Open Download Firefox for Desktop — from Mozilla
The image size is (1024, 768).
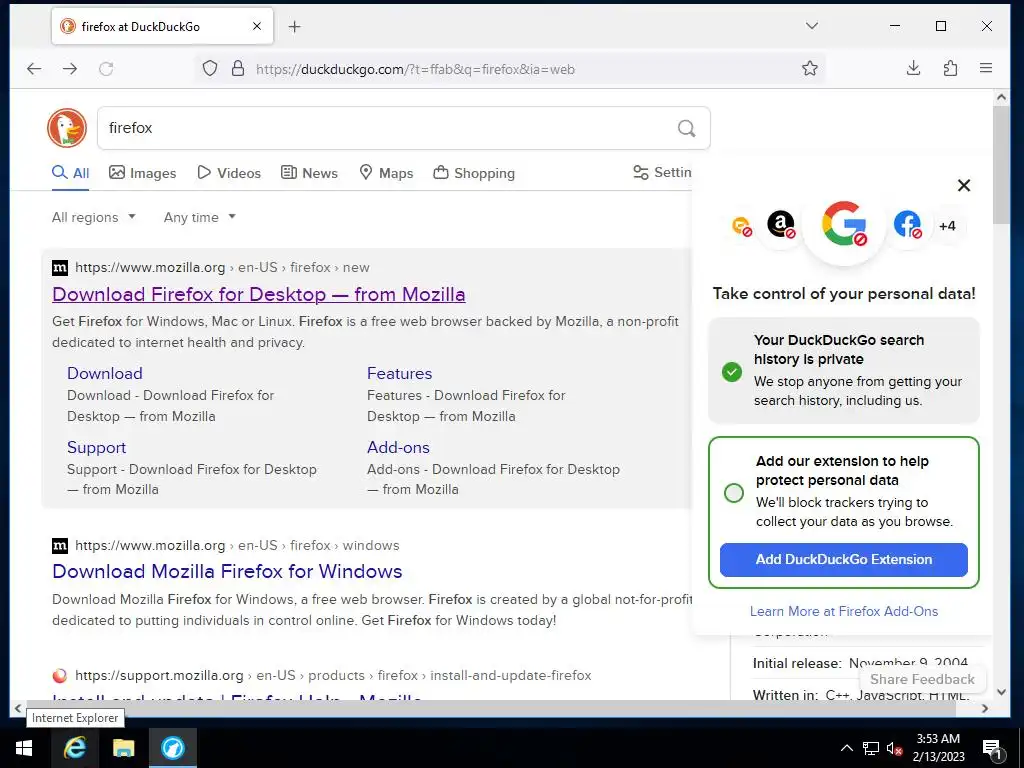tap(259, 295)
